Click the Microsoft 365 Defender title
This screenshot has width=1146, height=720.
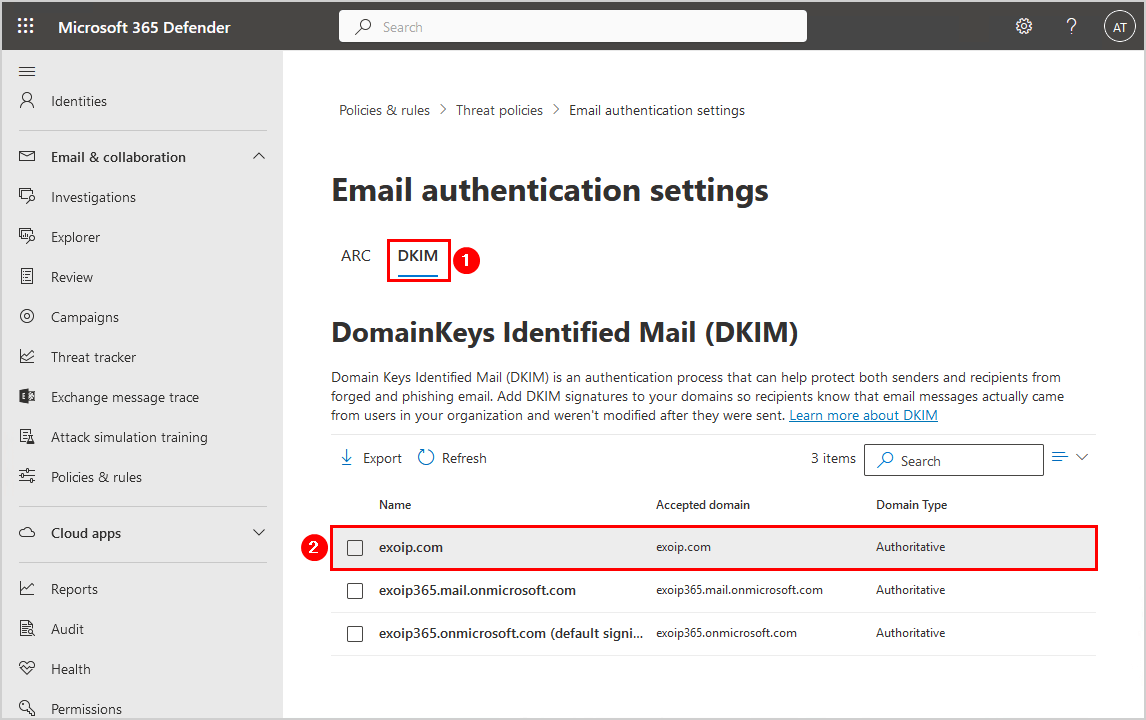tap(144, 27)
